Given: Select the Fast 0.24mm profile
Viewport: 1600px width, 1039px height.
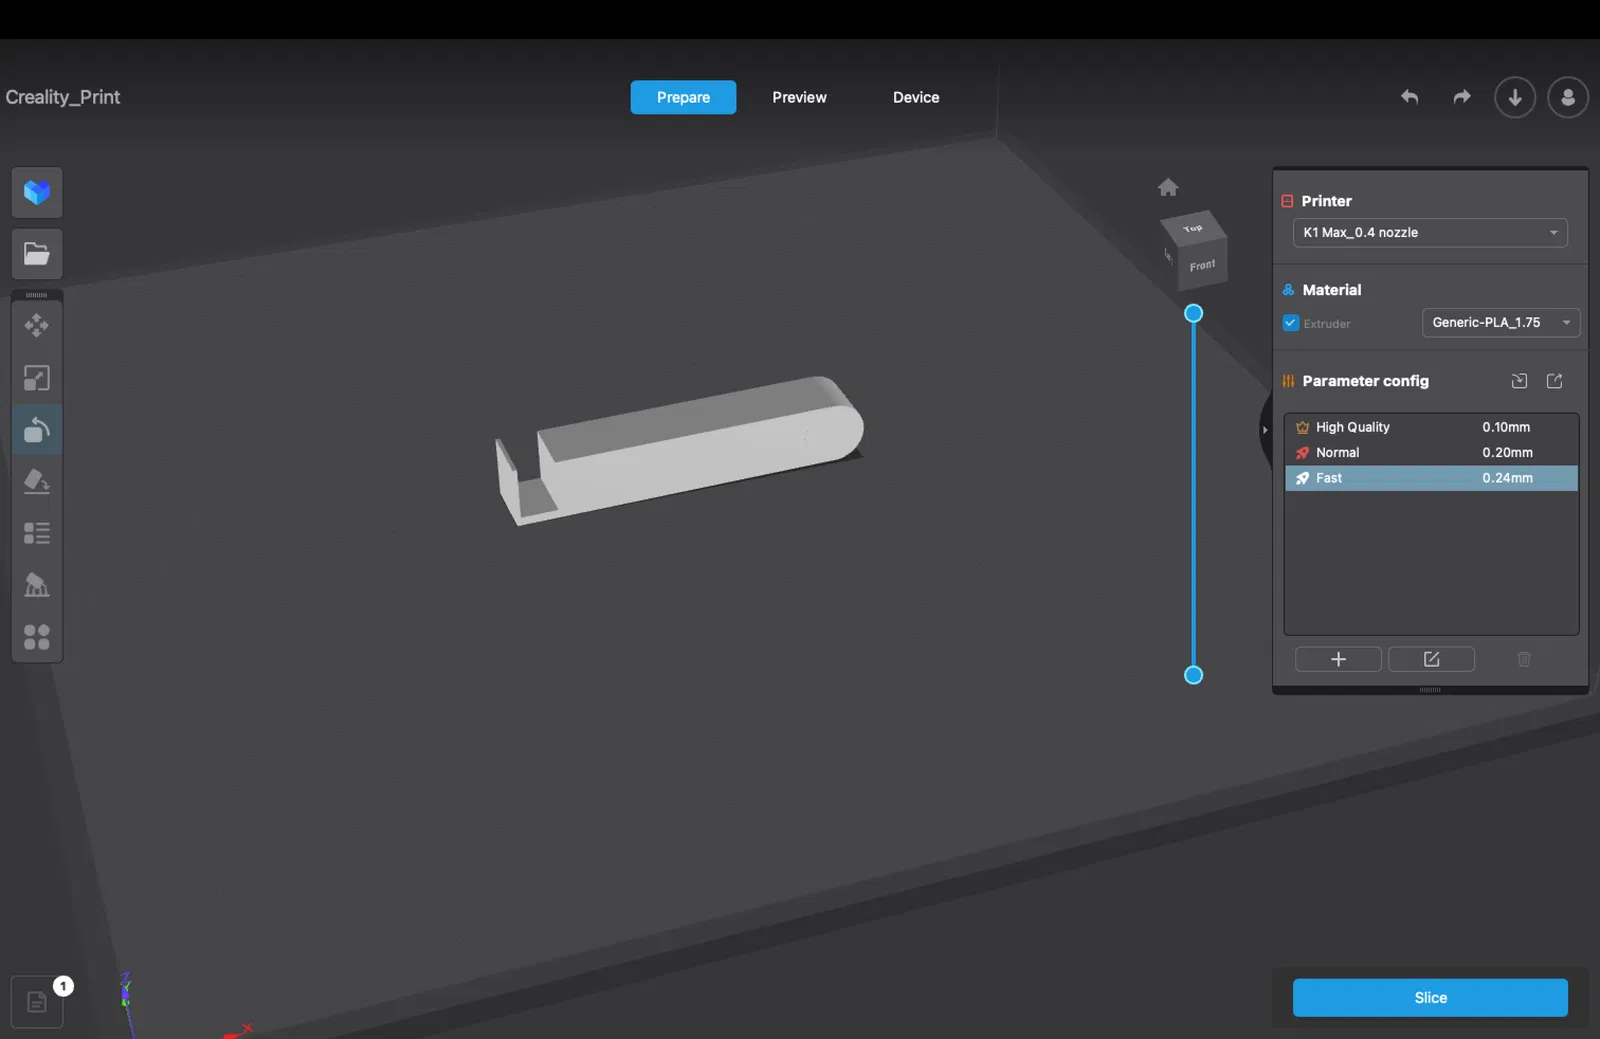Looking at the screenshot, I should coord(1431,478).
